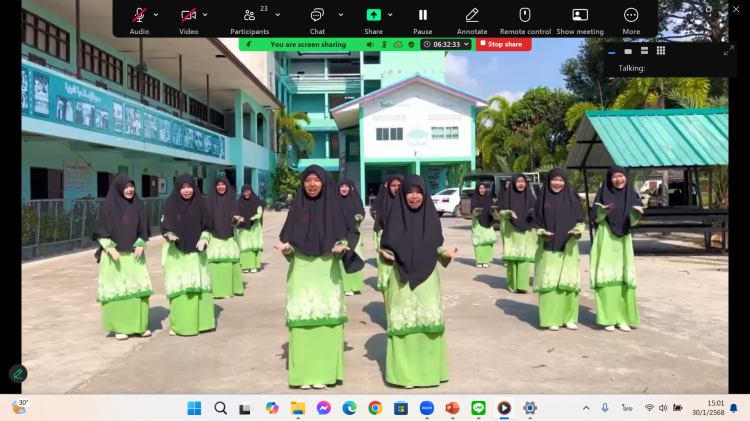Open Microsoft Edge from the taskbar
Viewport: 750px width, 421px height.
(x=349, y=408)
